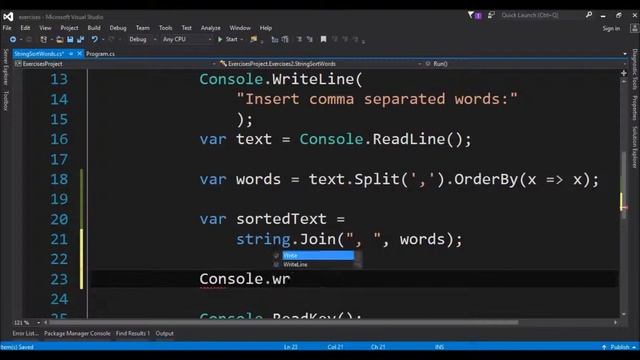
Task: Switch to the Program.cs tab
Action: click(x=100, y=54)
